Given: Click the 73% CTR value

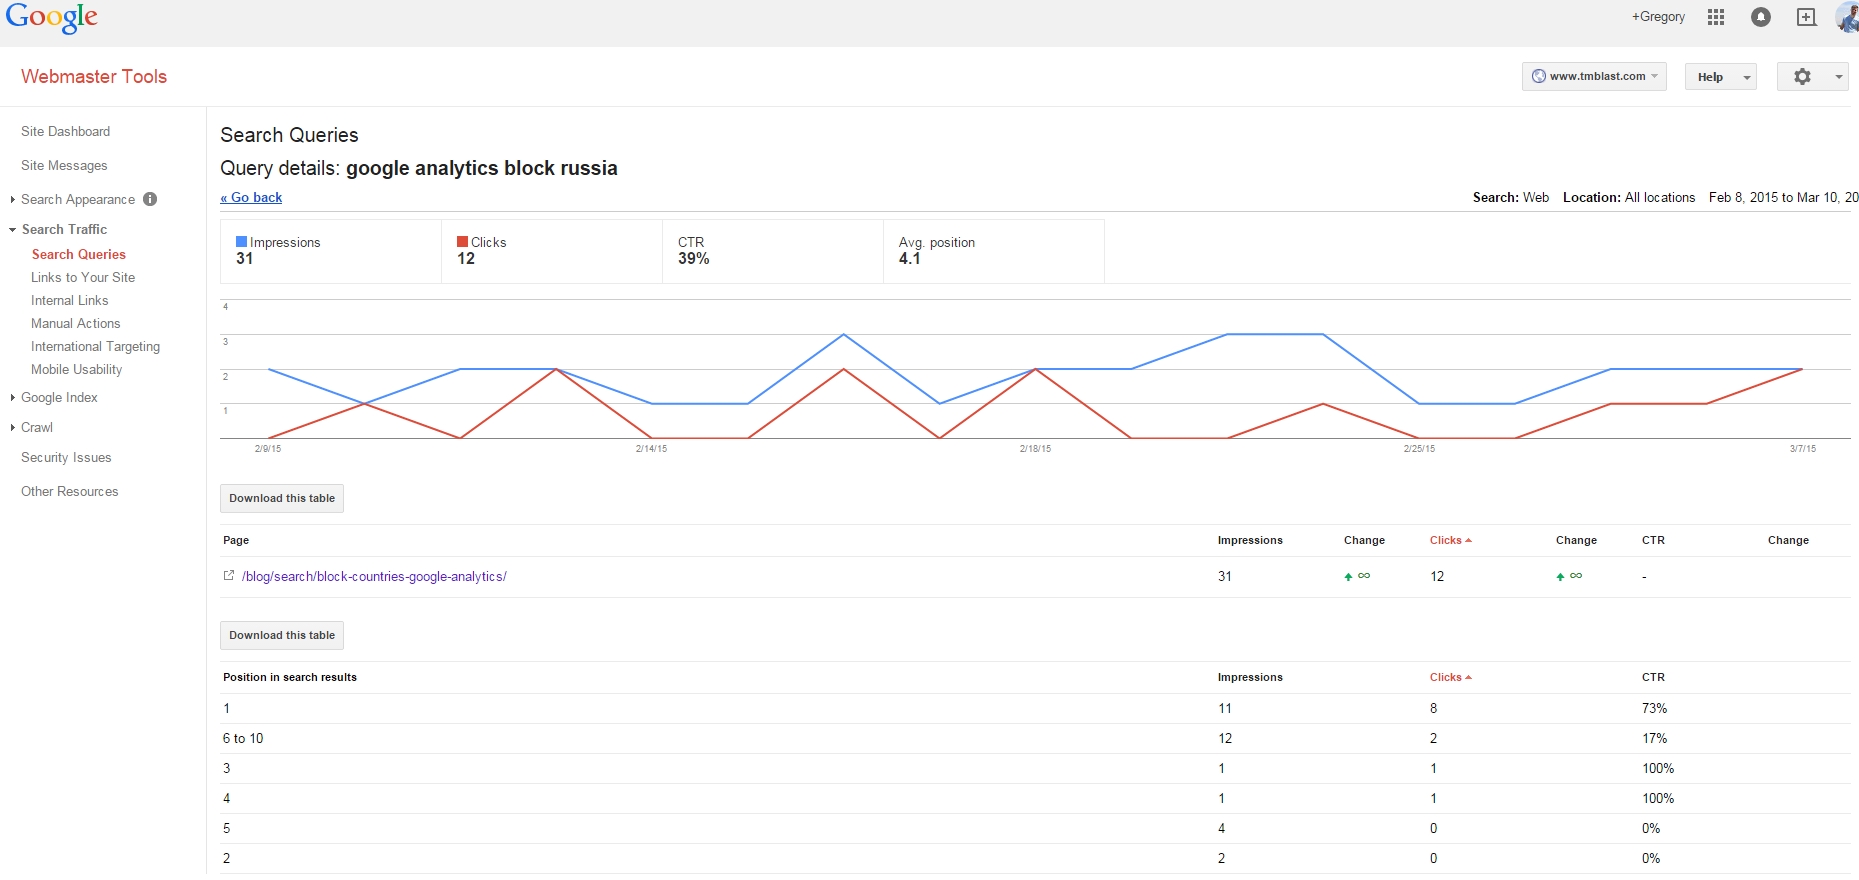Looking at the screenshot, I should click(x=1654, y=708).
